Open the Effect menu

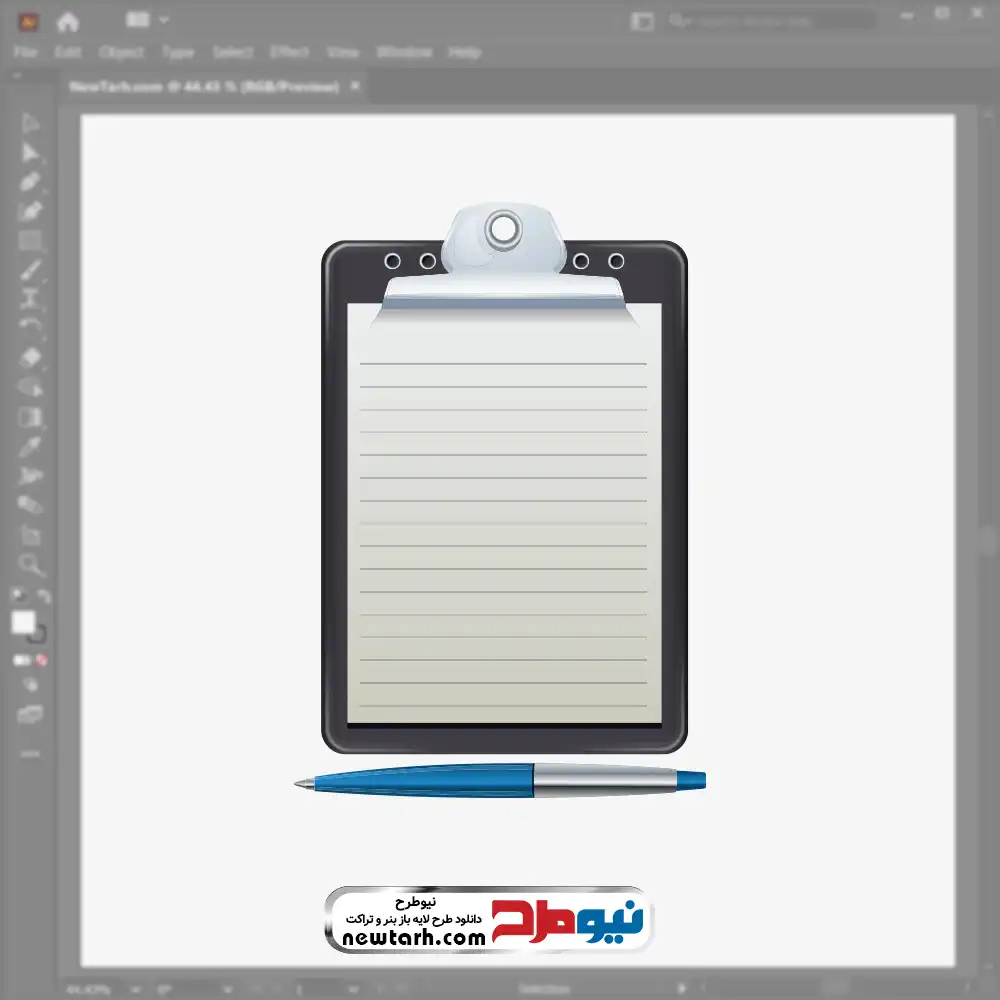pos(290,52)
